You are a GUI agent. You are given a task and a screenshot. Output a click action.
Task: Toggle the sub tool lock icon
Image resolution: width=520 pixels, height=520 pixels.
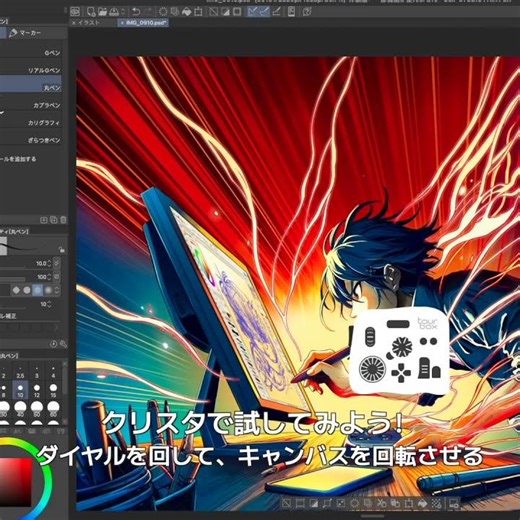61,249
